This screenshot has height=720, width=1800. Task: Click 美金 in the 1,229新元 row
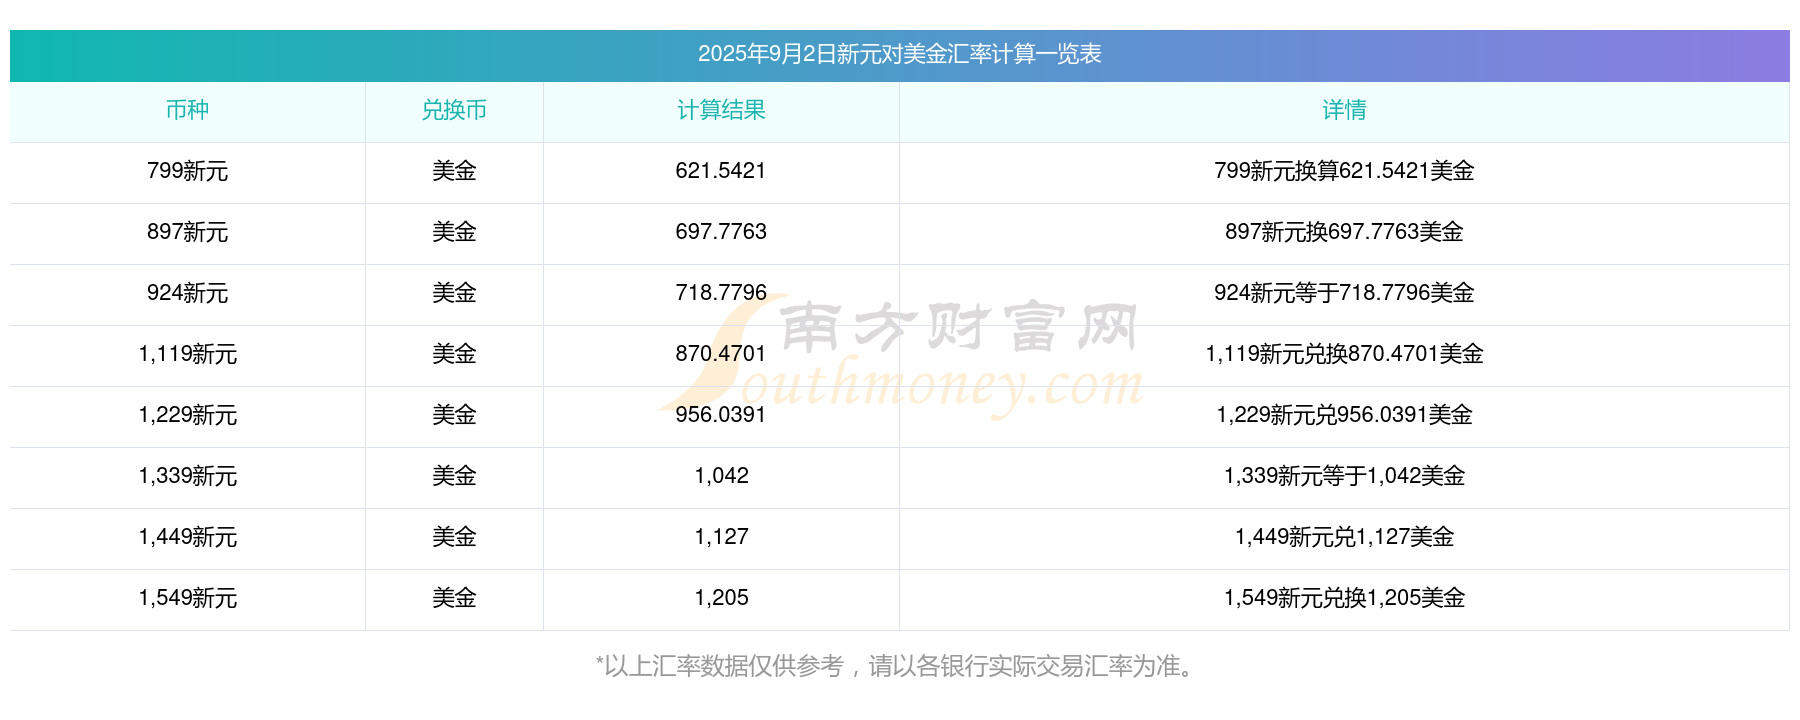click(454, 415)
